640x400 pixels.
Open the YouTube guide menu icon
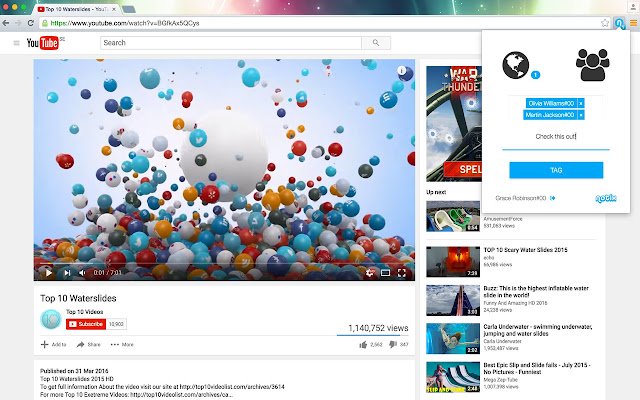click(16, 43)
